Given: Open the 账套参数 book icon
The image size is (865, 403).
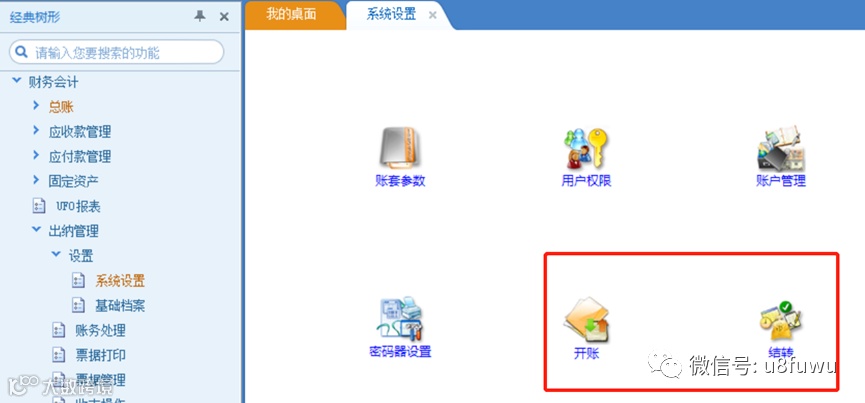Looking at the screenshot, I should coord(399,147).
